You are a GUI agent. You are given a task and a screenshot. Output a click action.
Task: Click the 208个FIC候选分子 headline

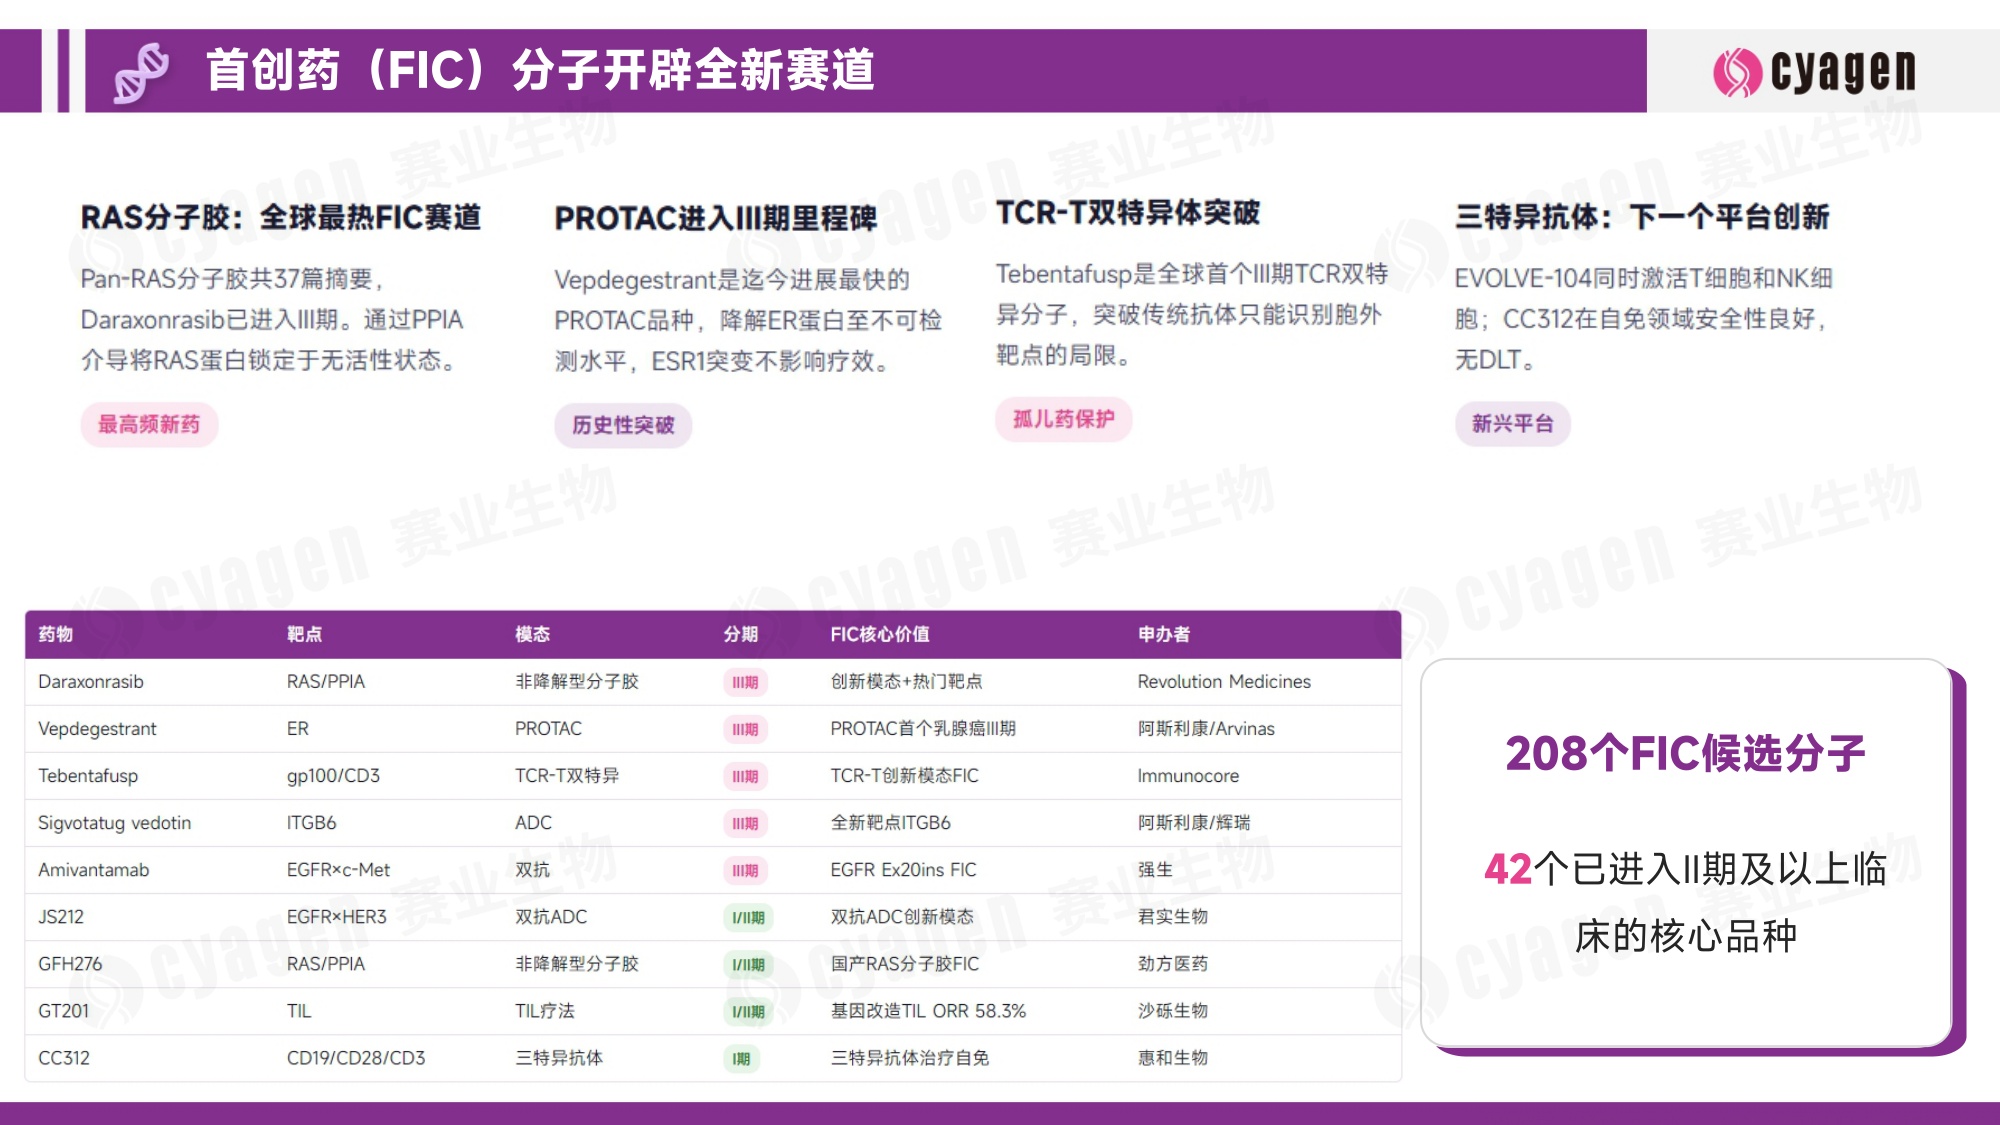pyautogui.click(x=1685, y=754)
